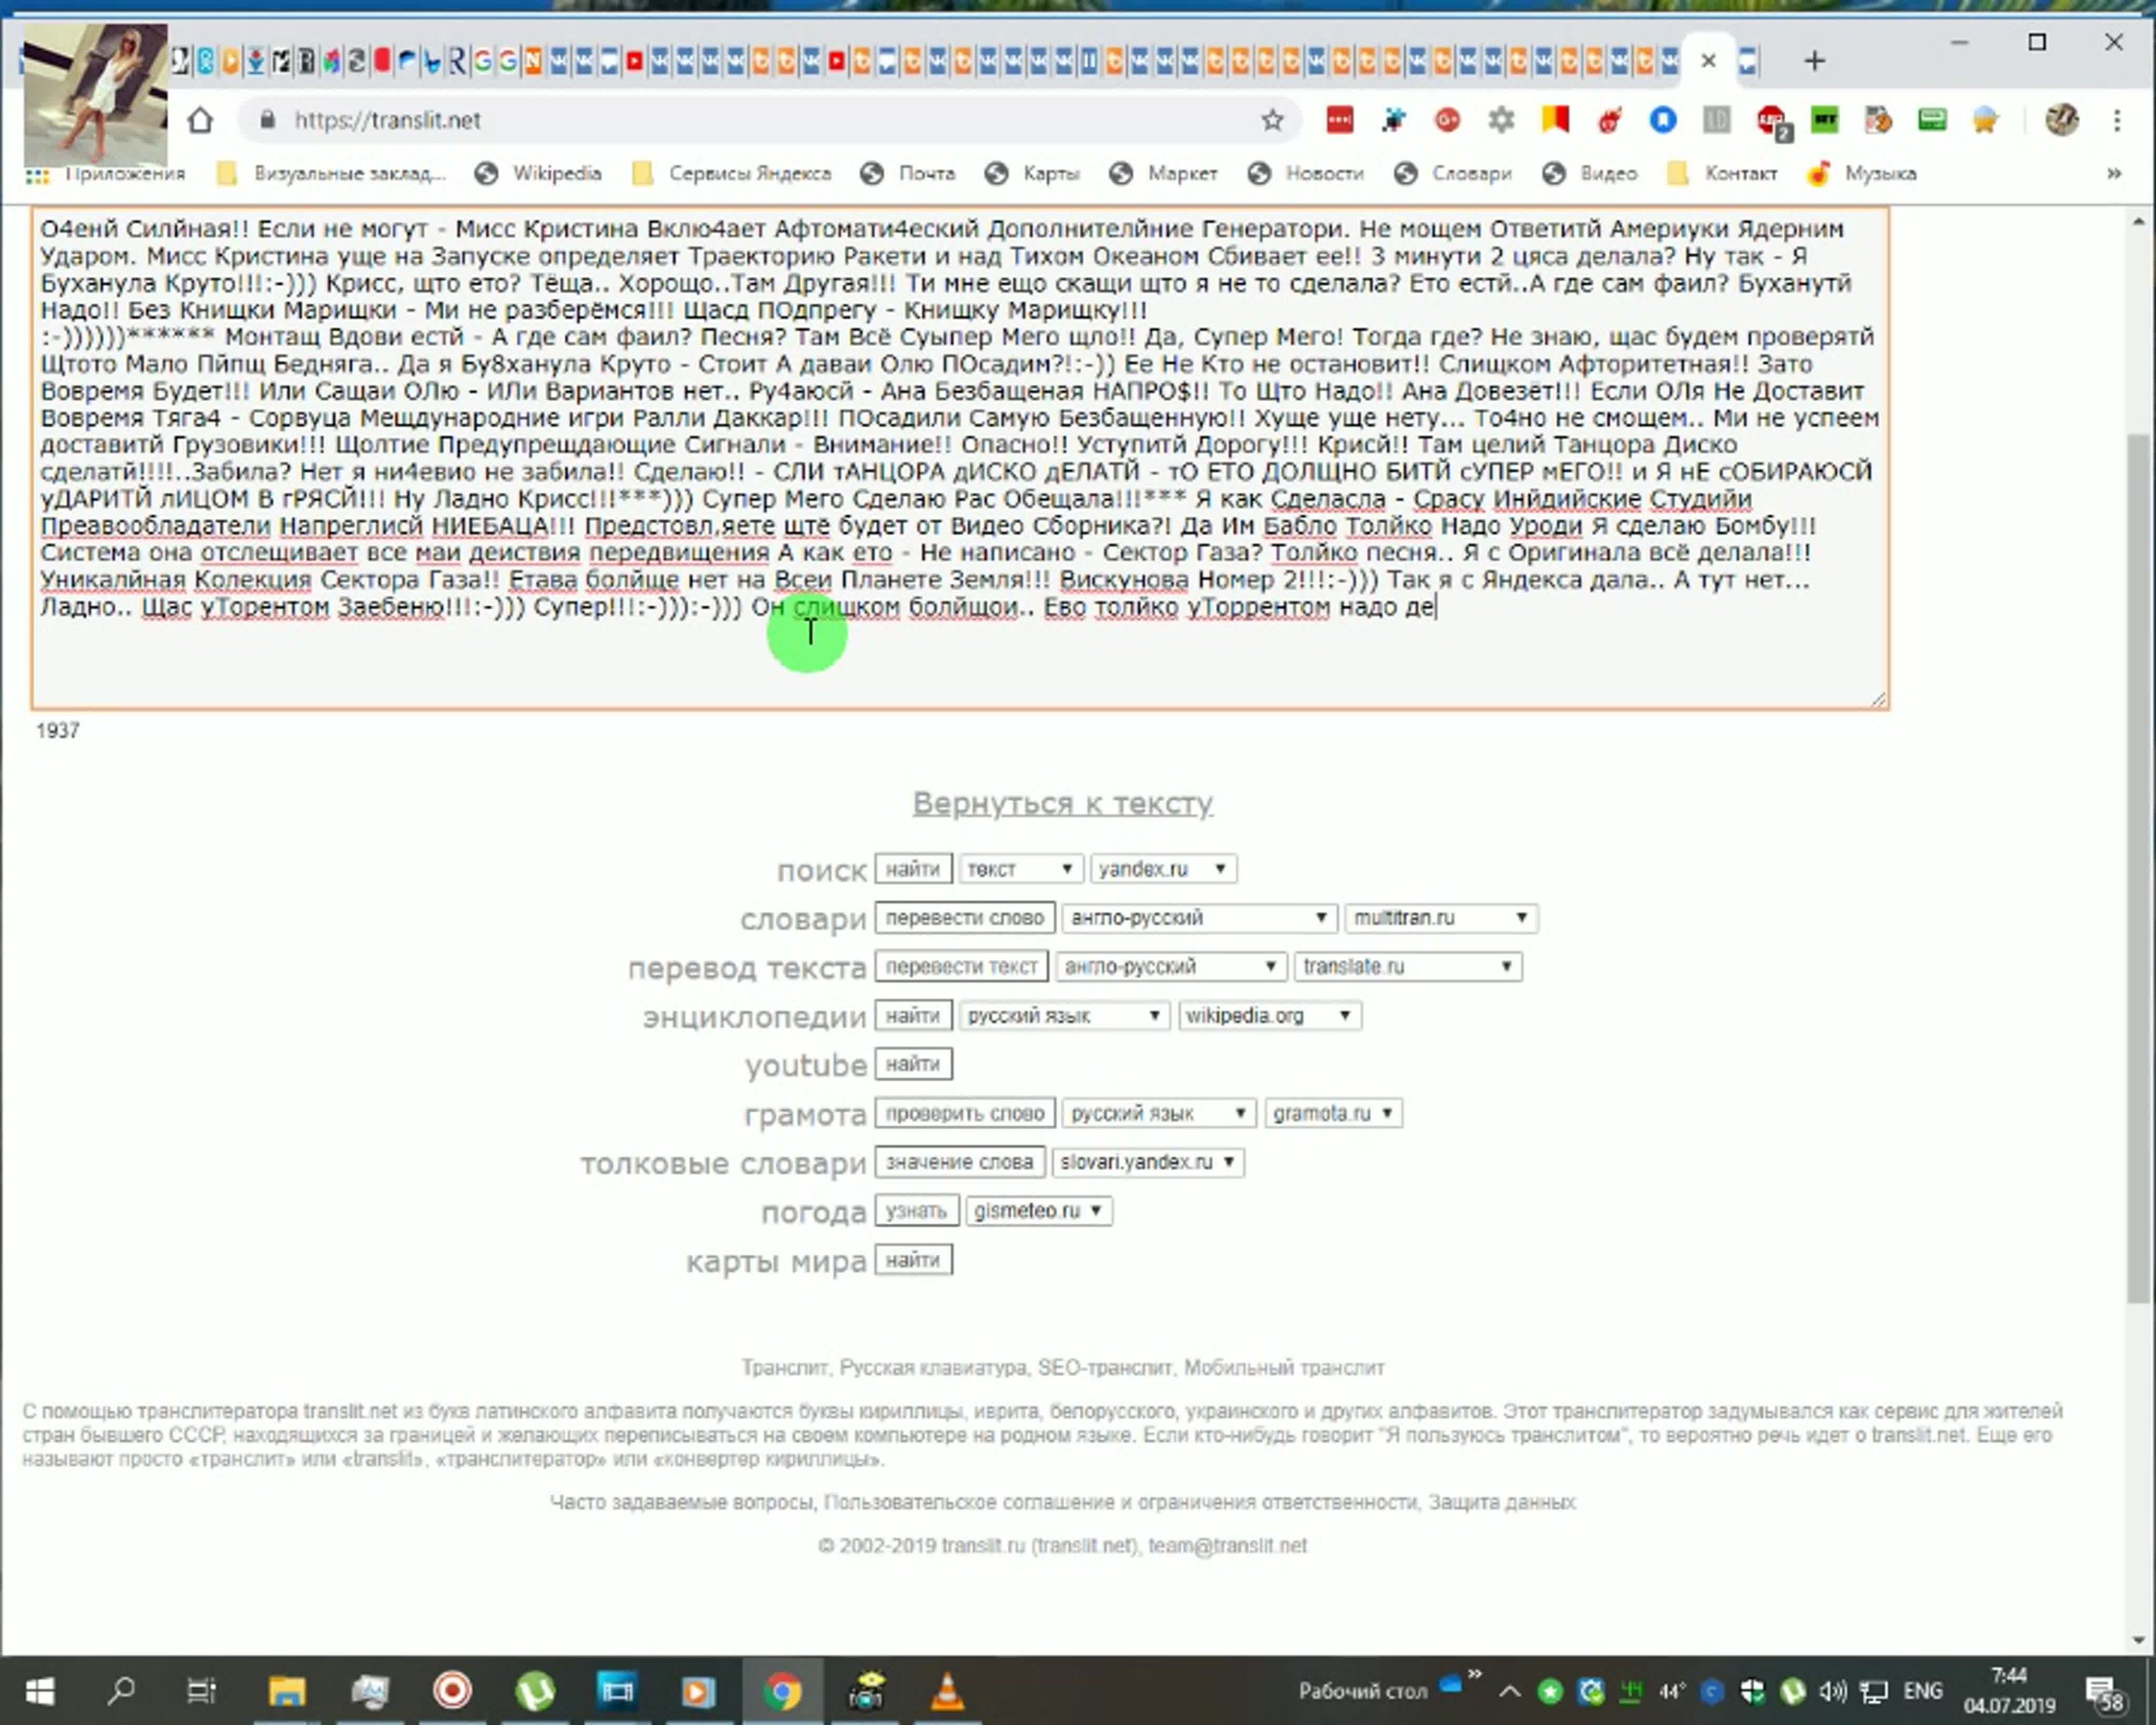Click the home page icon

pos(200,121)
